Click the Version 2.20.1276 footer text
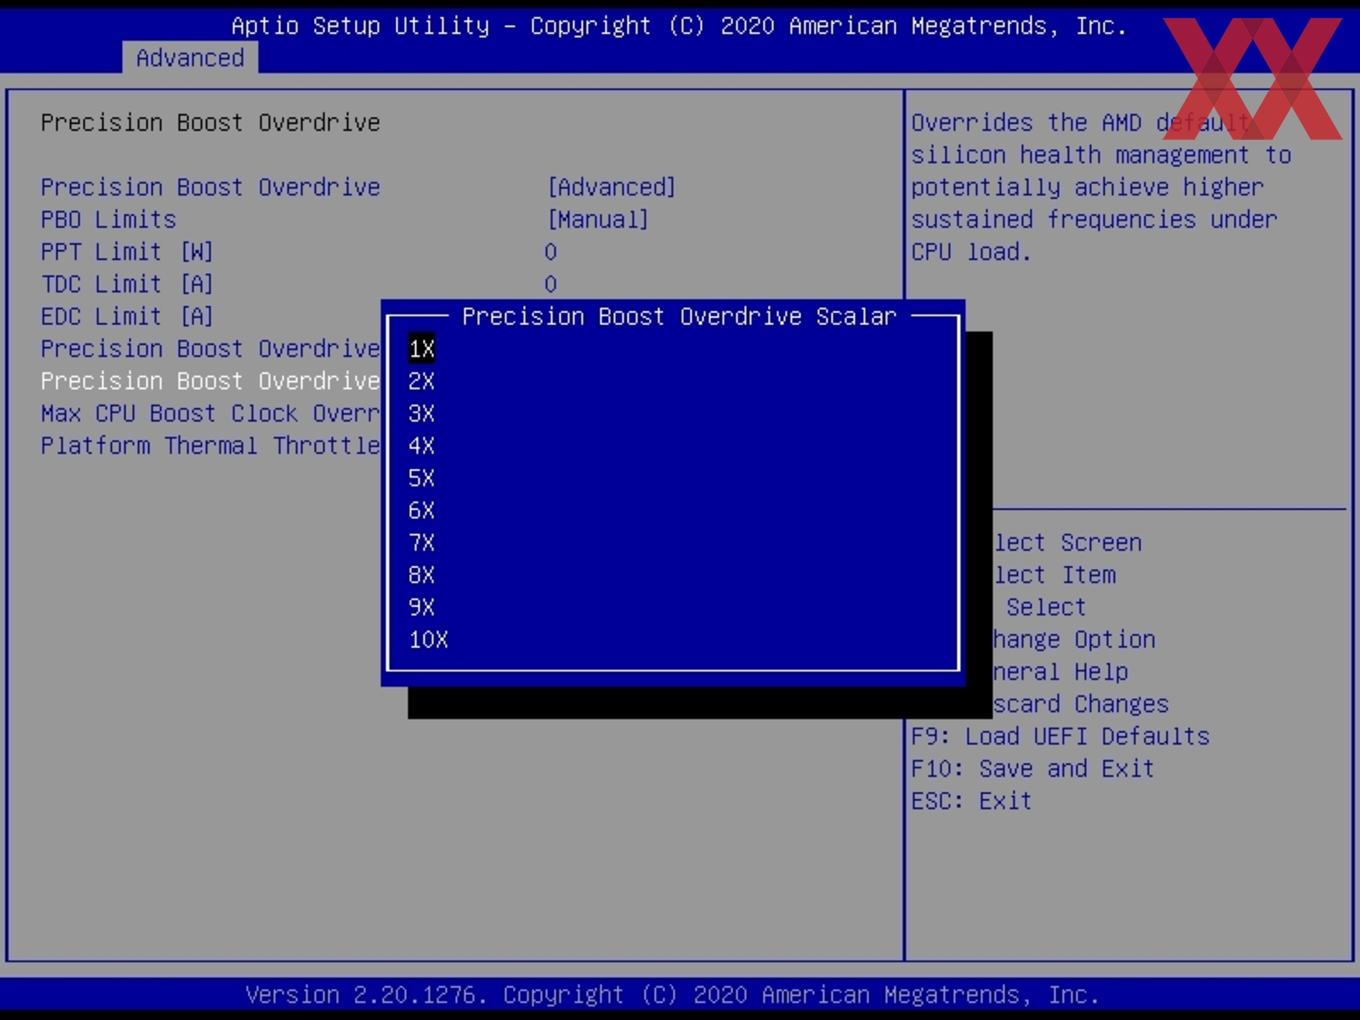This screenshot has height=1020, width=1360. [672, 995]
